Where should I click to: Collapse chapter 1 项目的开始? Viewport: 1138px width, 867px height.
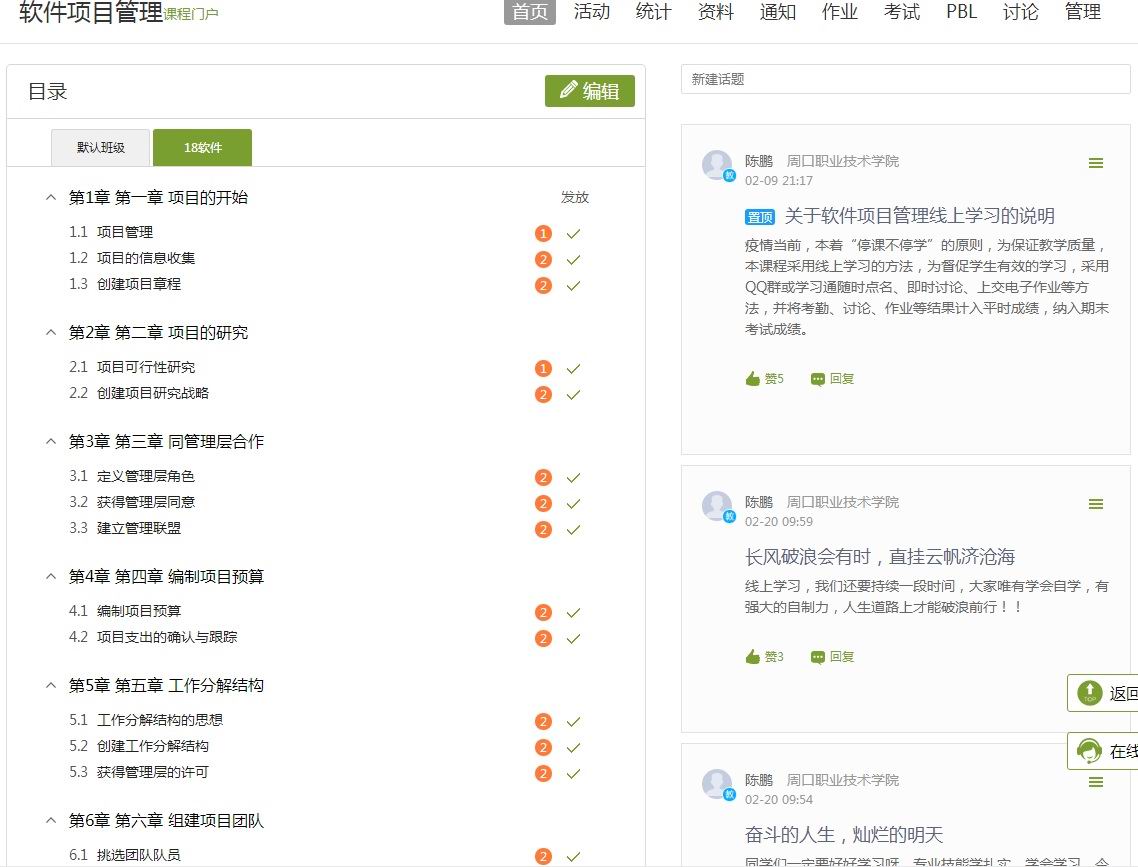[x=51, y=198]
